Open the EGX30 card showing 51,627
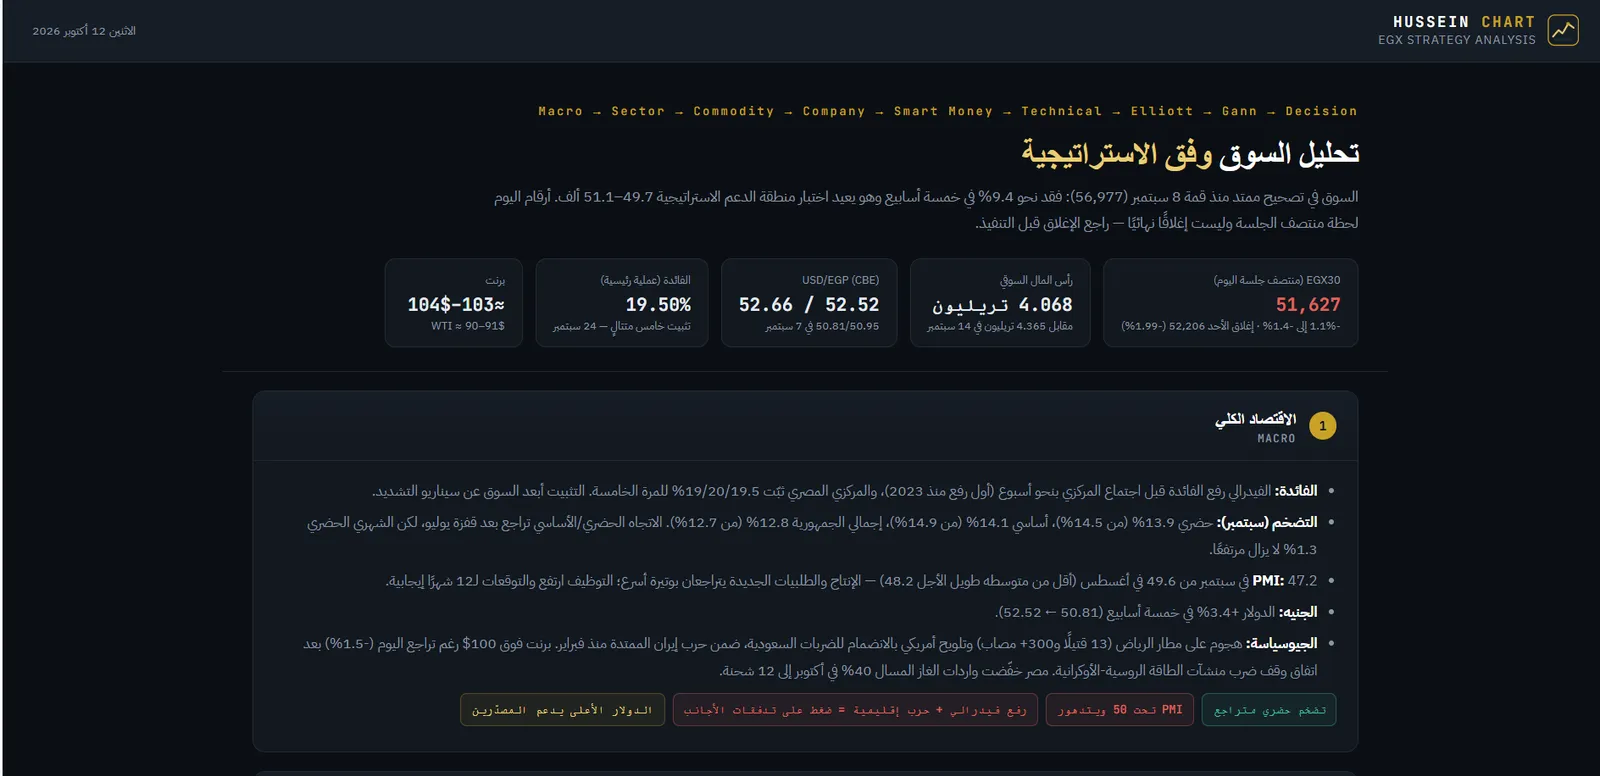 pyautogui.click(x=1230, y=303)
